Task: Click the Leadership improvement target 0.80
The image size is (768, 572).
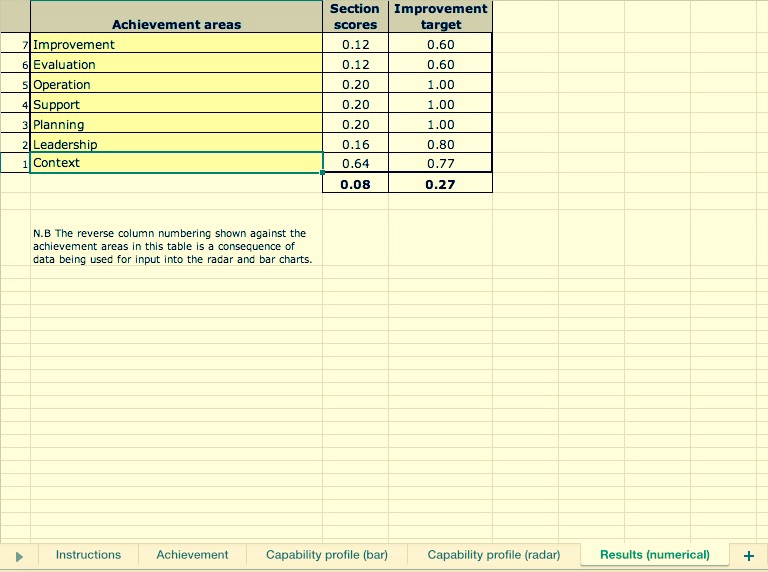Action: (x=439, y=144)
